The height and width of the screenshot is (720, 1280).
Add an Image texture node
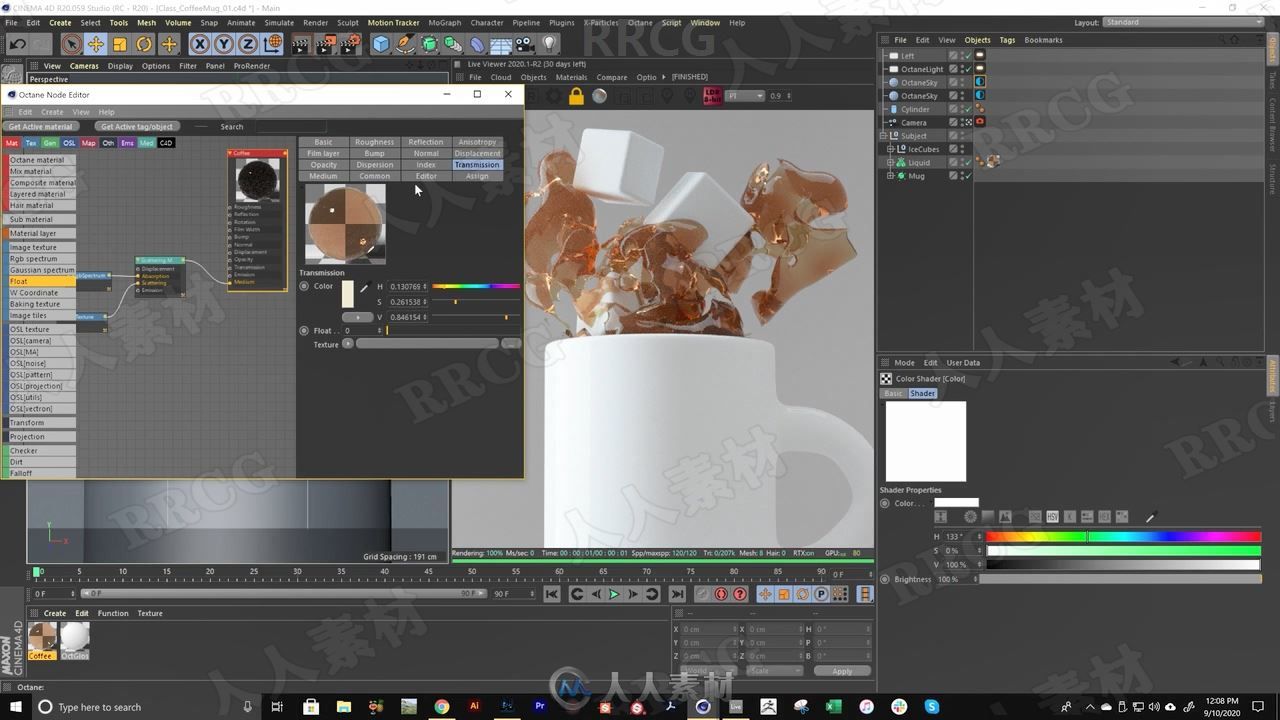click(41, 247)
